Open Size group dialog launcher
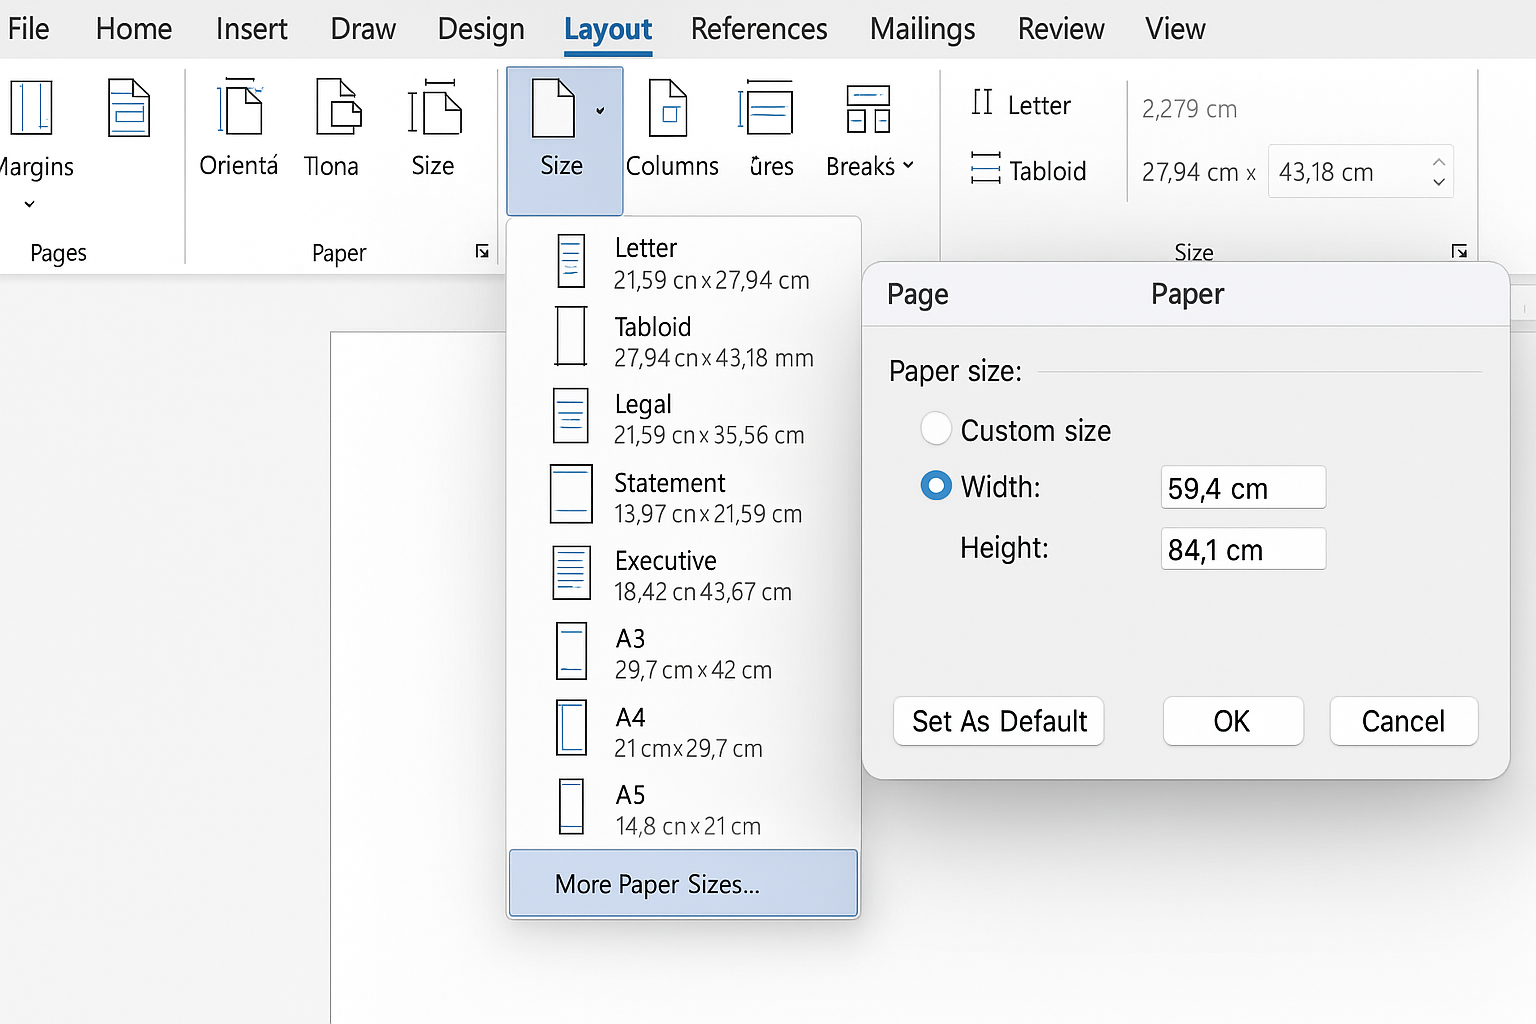This screenshot has width=1536, height=1024. tap(1459, 251)
